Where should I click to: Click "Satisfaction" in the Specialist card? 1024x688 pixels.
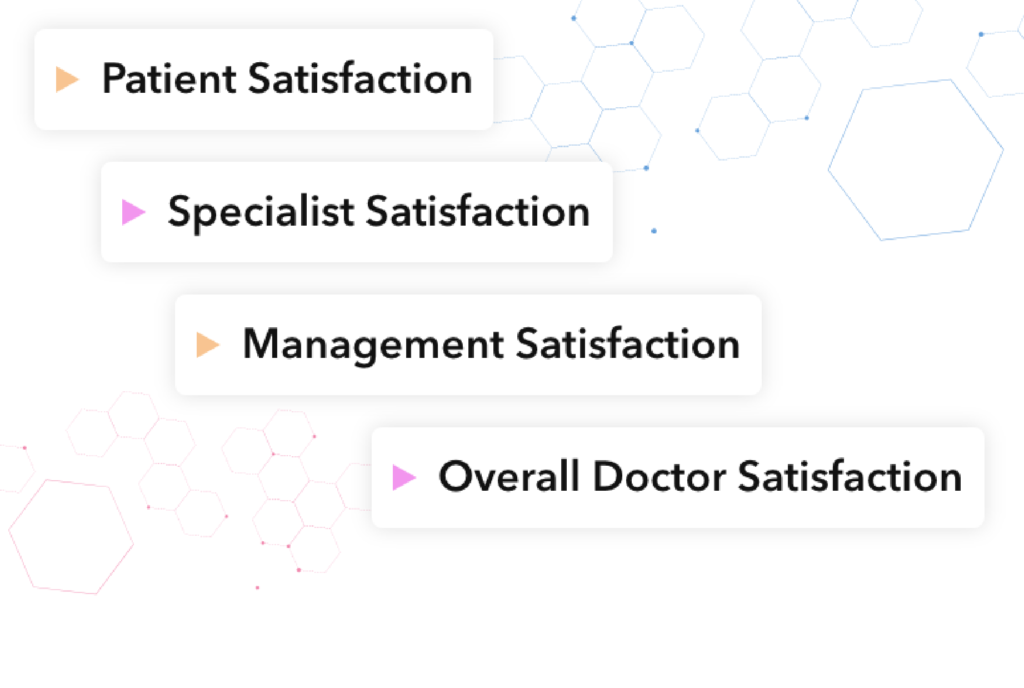[x=478, y=211]
